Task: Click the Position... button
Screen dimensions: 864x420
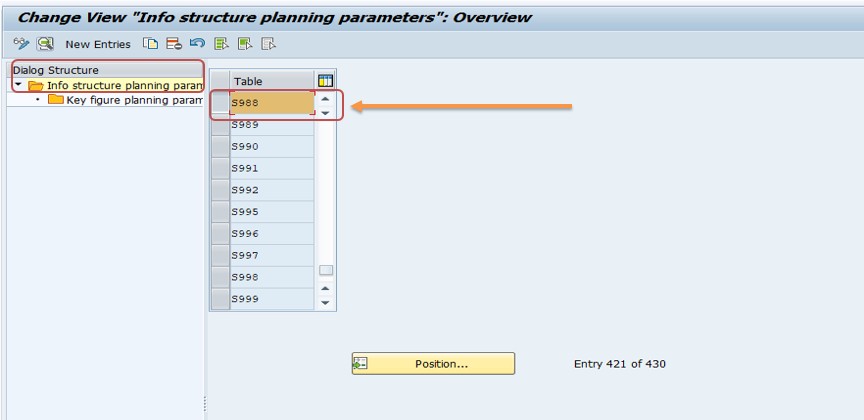Action: (433, 364)
